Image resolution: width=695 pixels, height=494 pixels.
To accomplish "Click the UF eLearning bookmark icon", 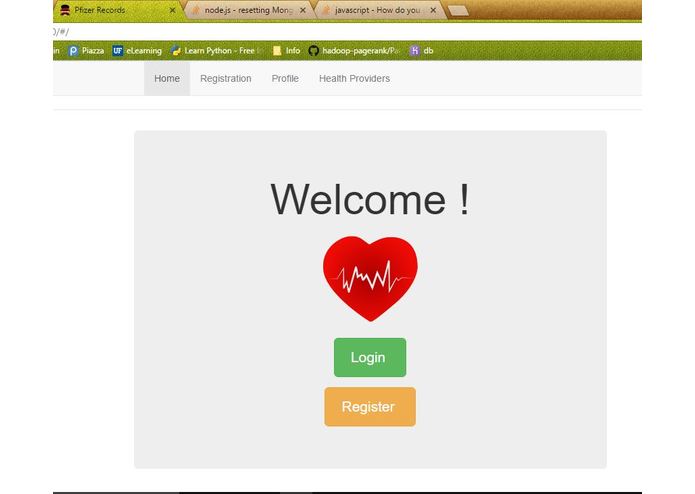I will [x=117, y=51].
